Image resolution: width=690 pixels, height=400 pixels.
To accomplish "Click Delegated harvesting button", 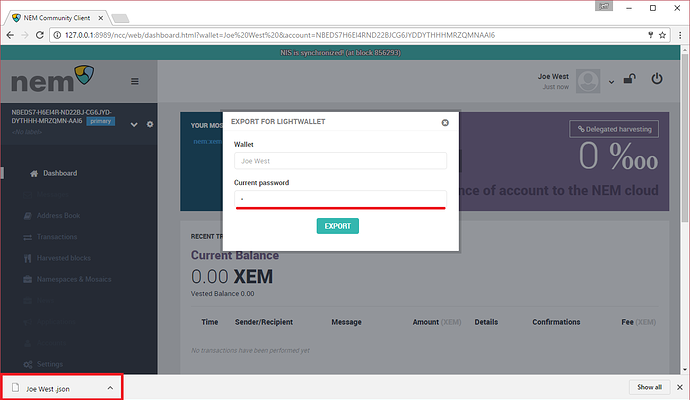I will (x=614, y=129).
